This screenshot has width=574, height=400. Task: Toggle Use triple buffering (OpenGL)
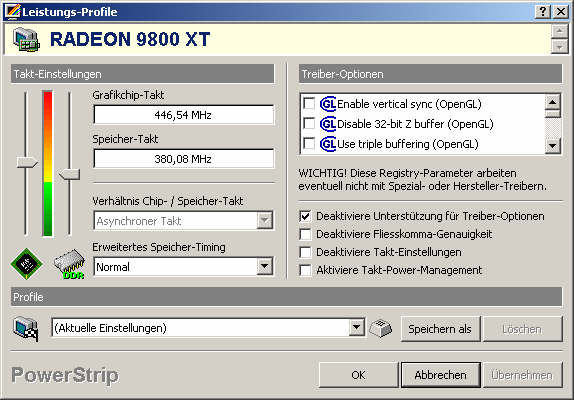pyautogui.click(x=309, y=143)
